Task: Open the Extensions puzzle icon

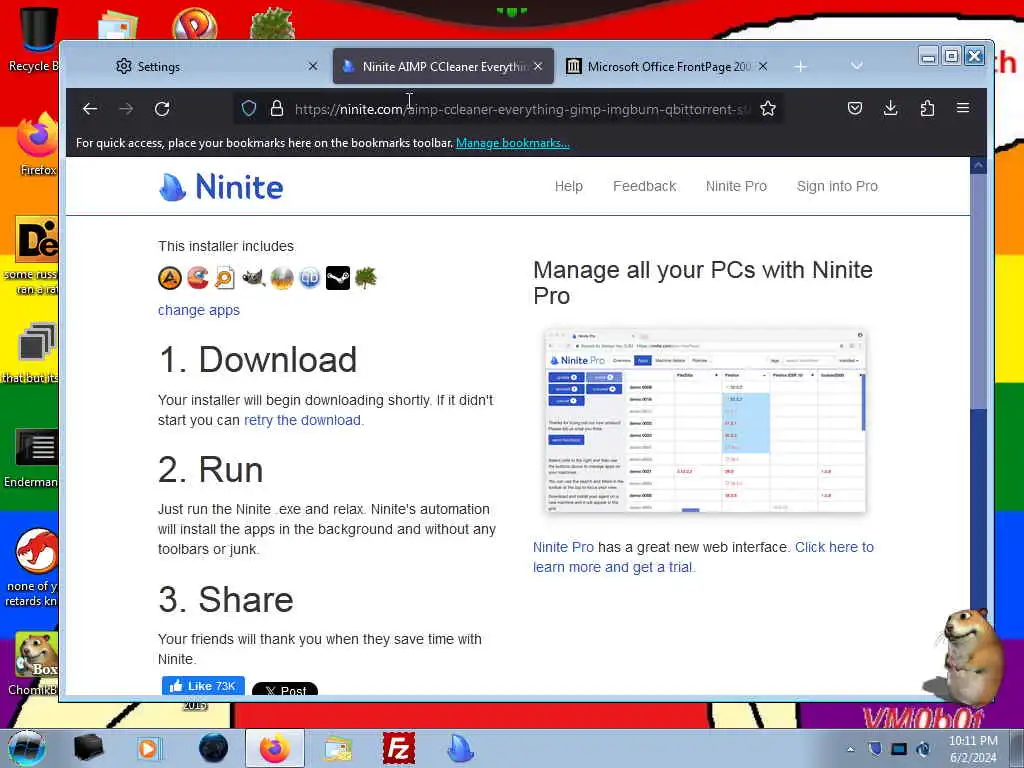Action: [x=927, y=108]
